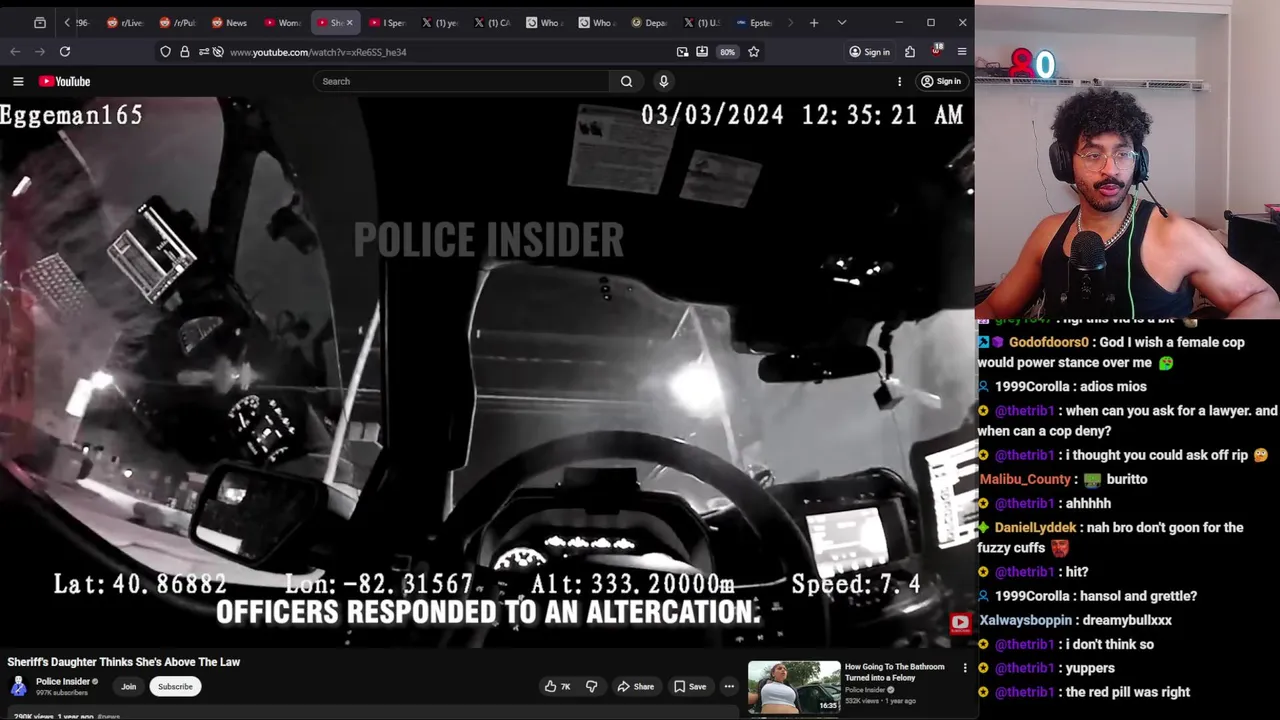The height and width of the screenshot is (720, 1280).
Task: Click the YouTube search magnifier button
Action: pos(626,81)
